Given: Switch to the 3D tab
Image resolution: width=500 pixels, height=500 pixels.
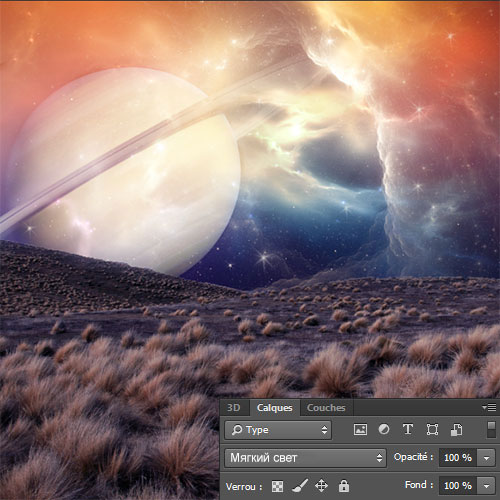Looking at the screenshot, I should (234, 408).
